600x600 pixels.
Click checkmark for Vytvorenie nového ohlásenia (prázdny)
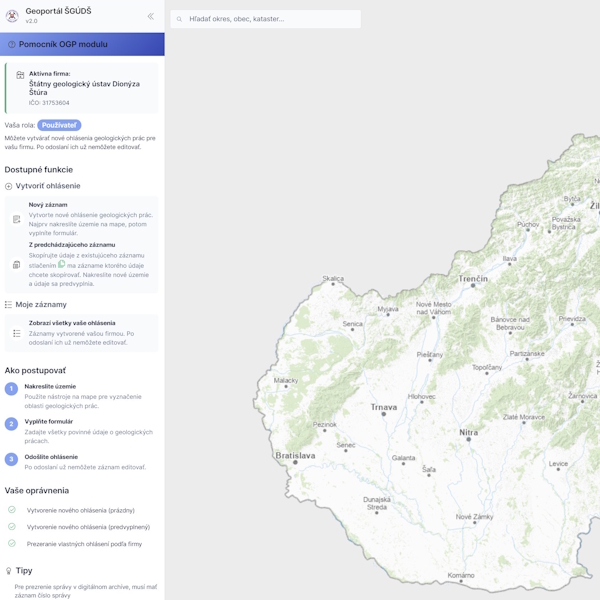12,510
